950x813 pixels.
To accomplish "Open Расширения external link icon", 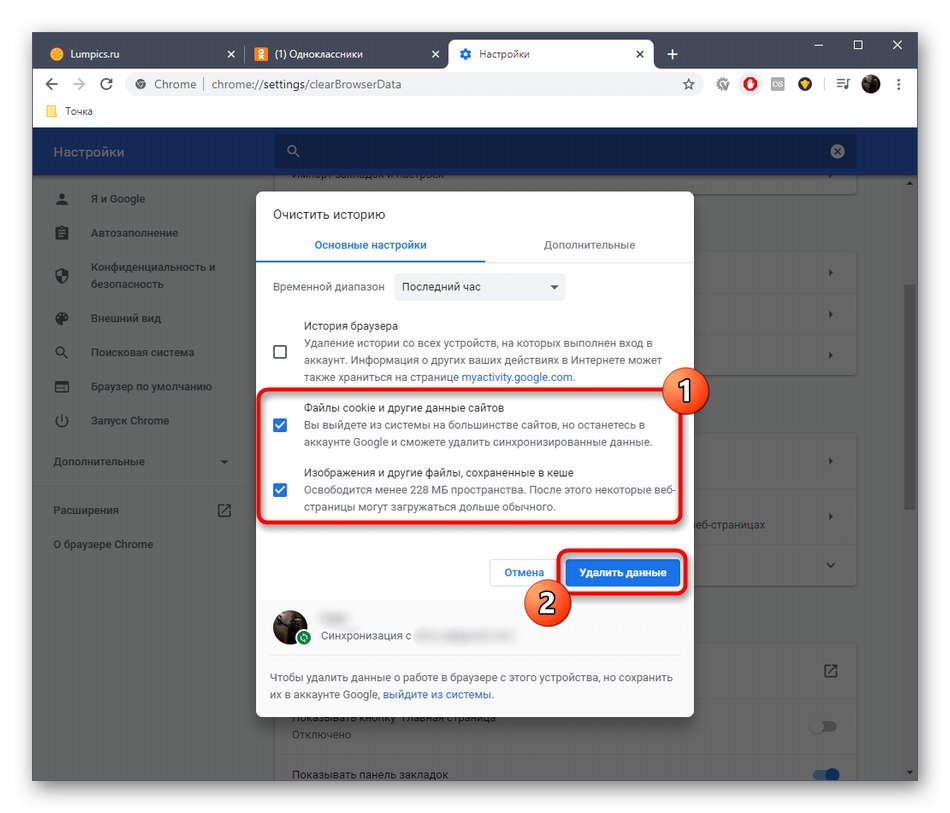I will coord(224,510).
